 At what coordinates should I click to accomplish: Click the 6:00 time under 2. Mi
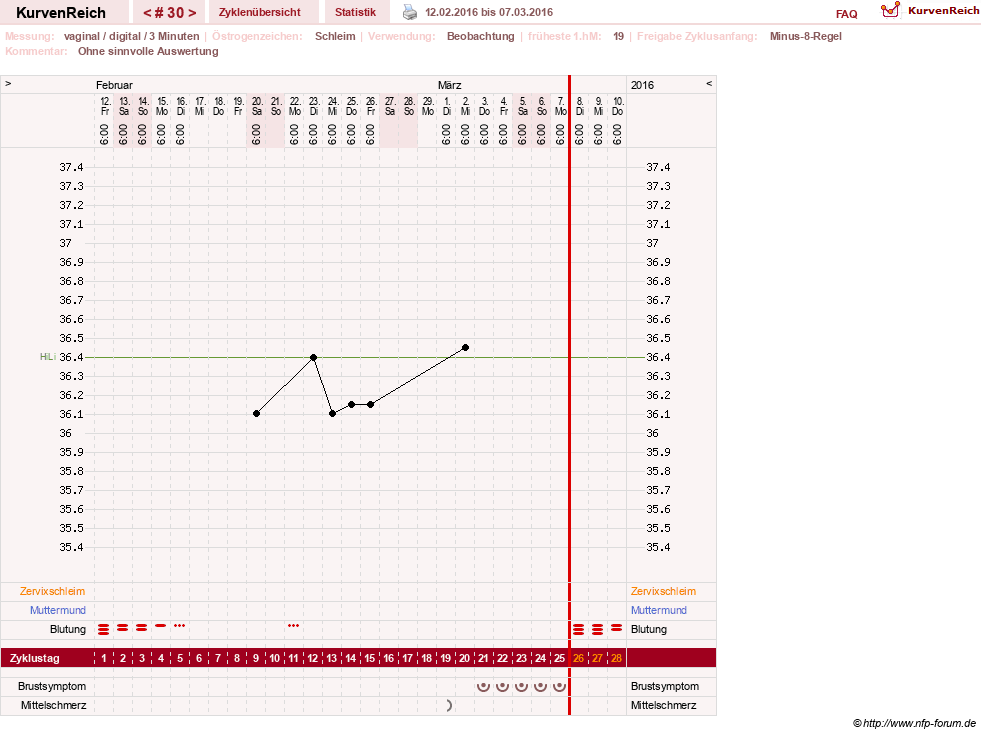point(465,134)
